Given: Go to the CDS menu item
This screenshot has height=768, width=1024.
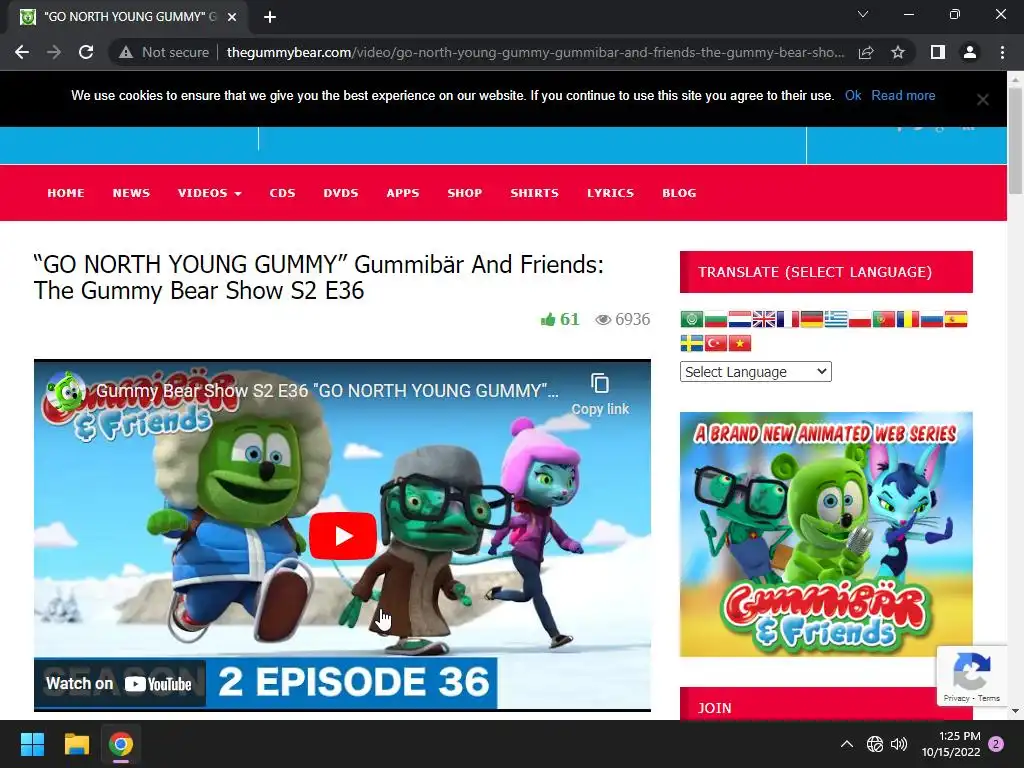Looking at the screenshot, I should coord(283,193).
